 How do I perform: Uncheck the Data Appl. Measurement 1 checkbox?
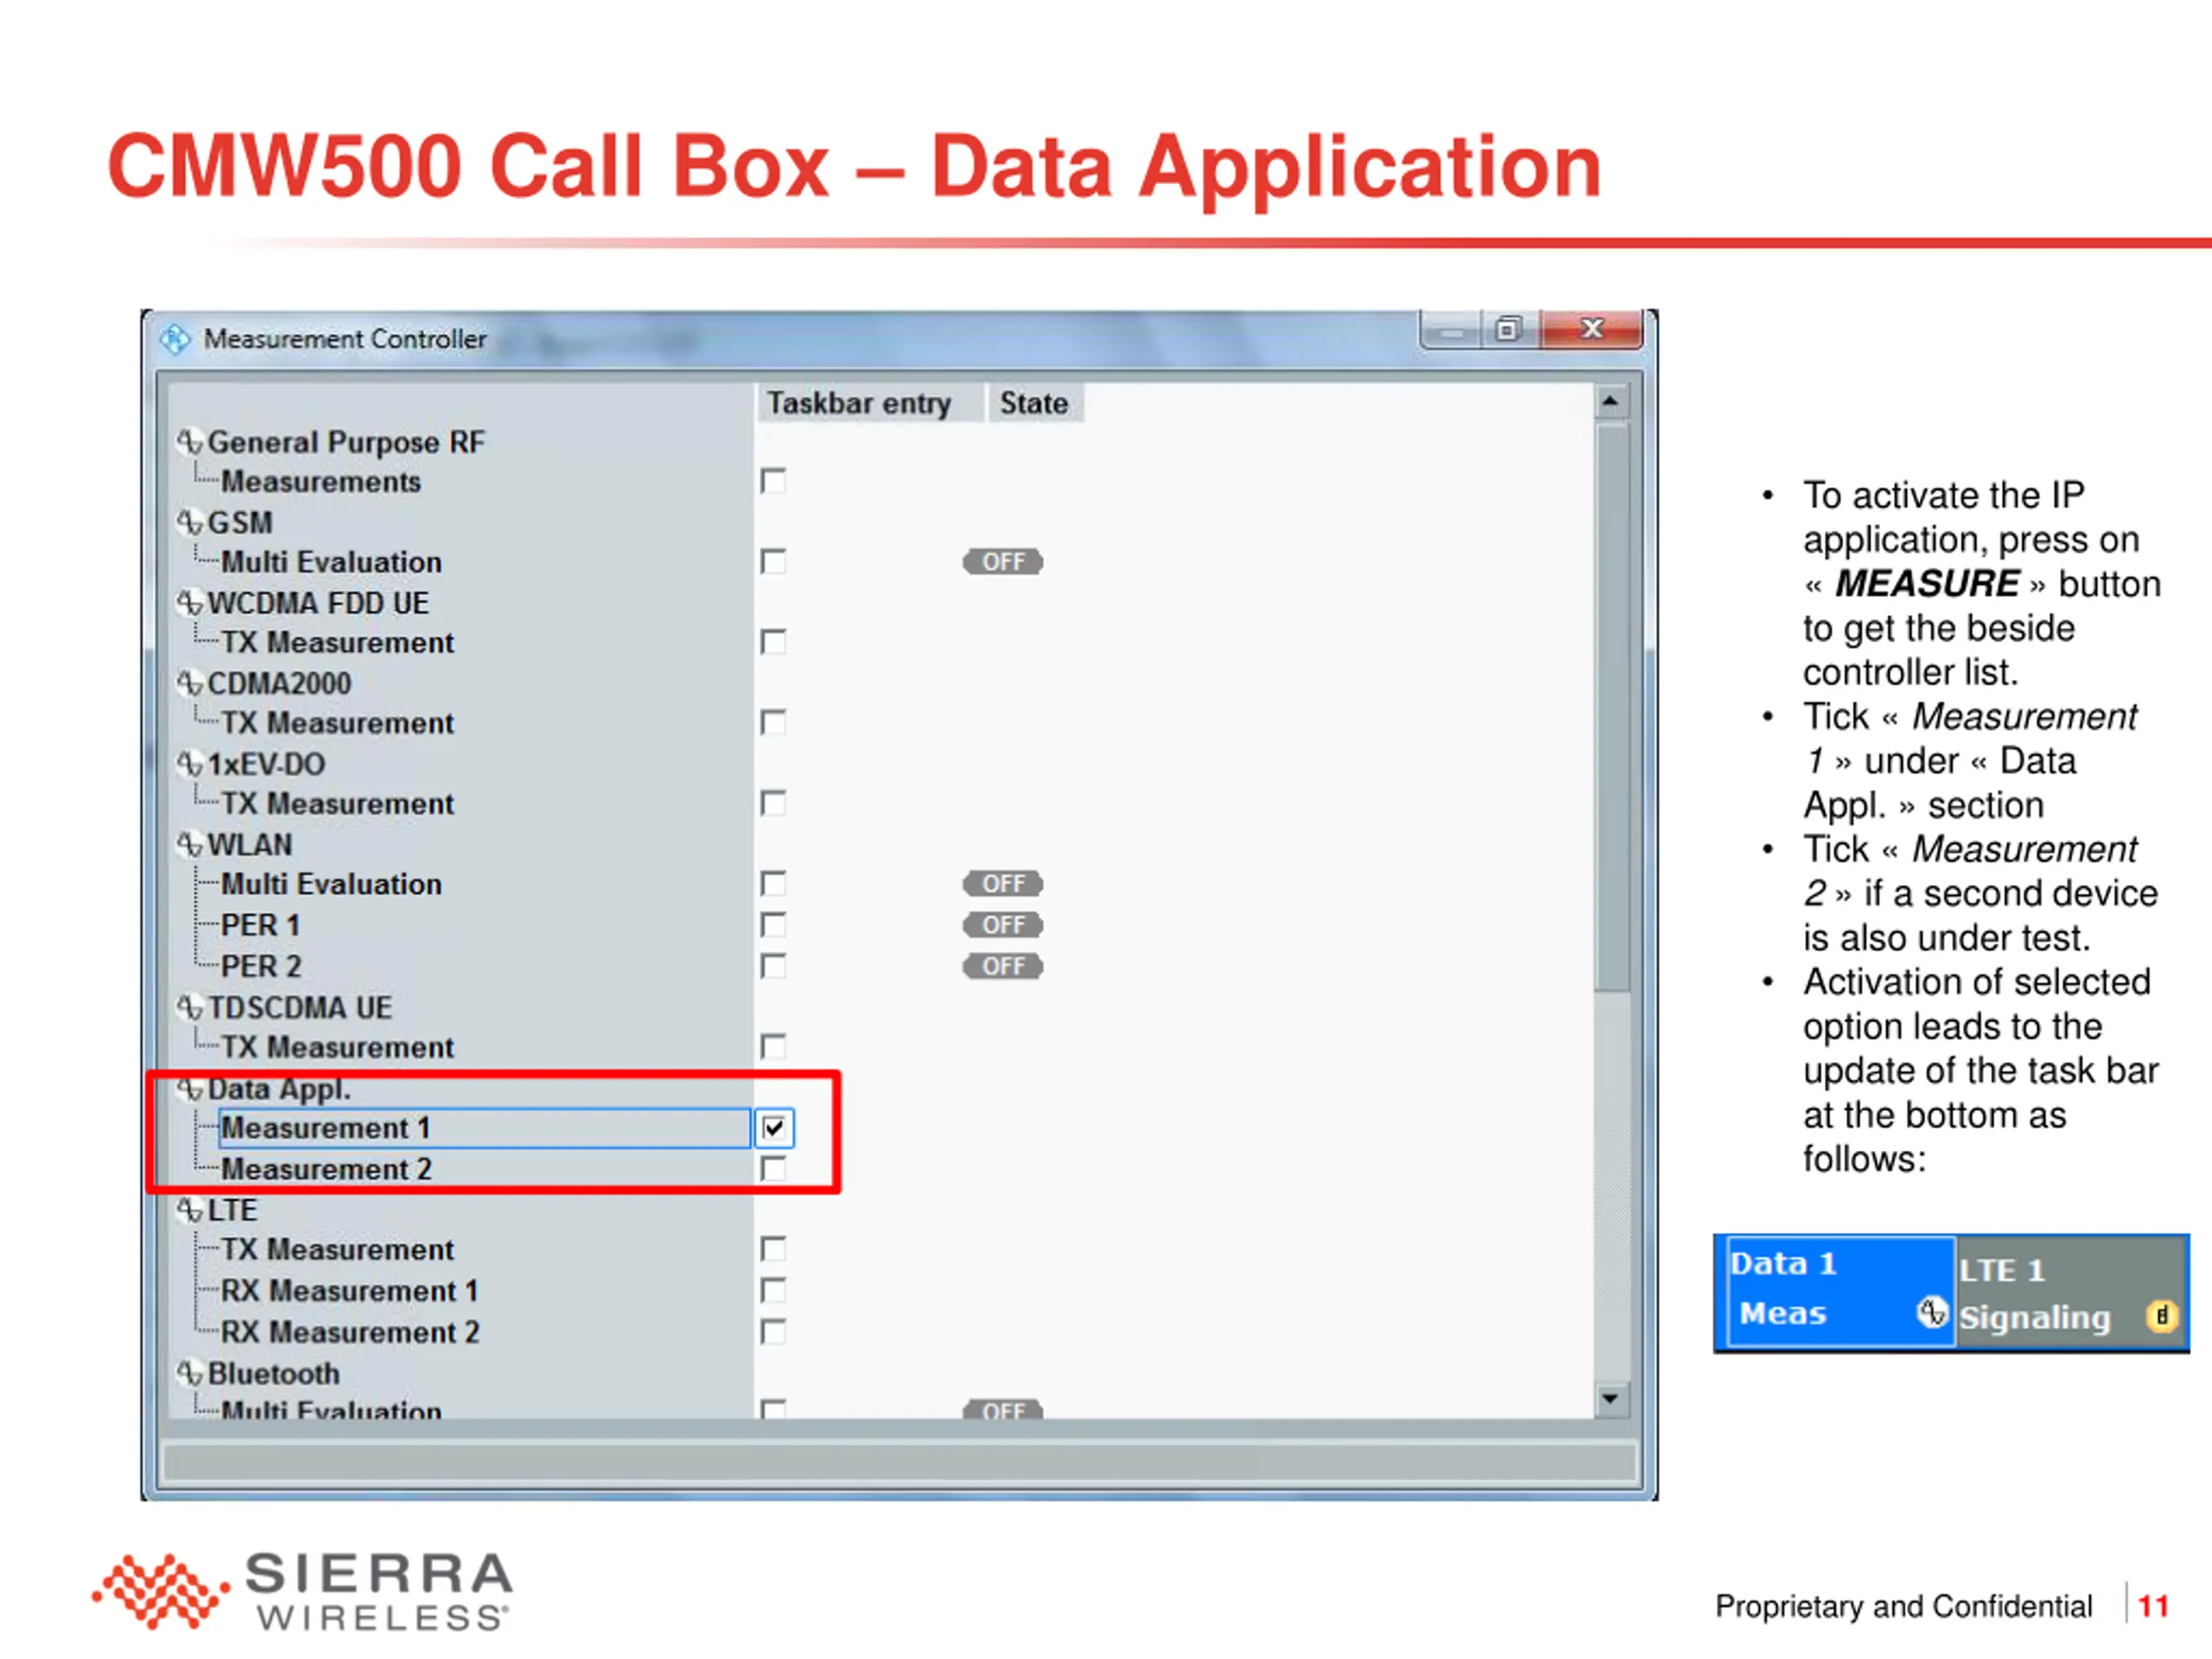[774, 1128]
